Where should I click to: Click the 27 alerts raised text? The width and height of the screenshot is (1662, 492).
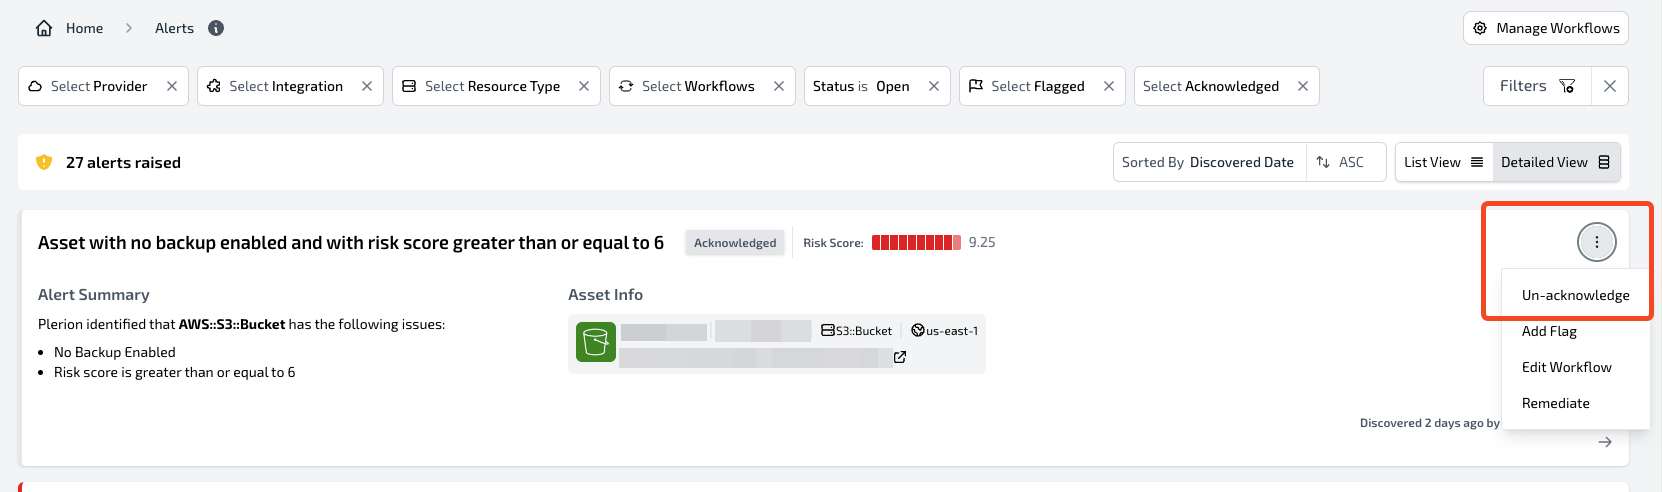pos(123,162)
